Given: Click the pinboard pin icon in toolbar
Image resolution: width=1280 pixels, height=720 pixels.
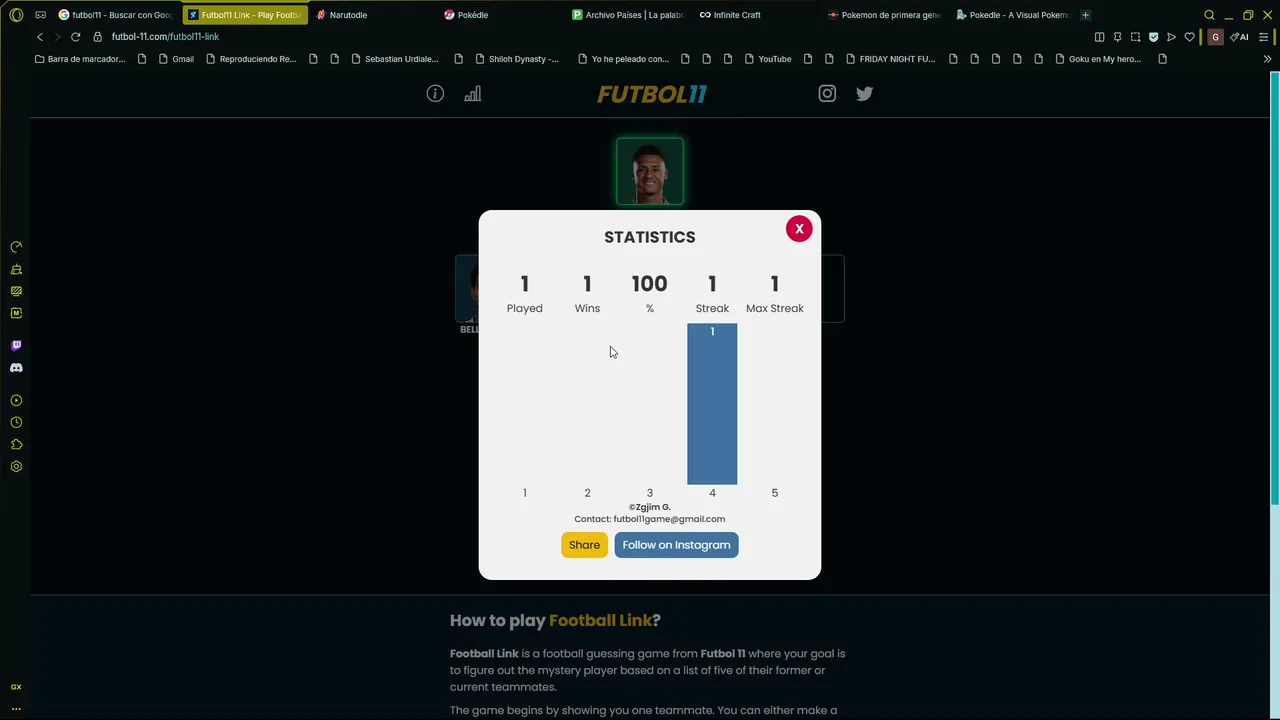Looking at the screenshot, I should [1117, 37].
